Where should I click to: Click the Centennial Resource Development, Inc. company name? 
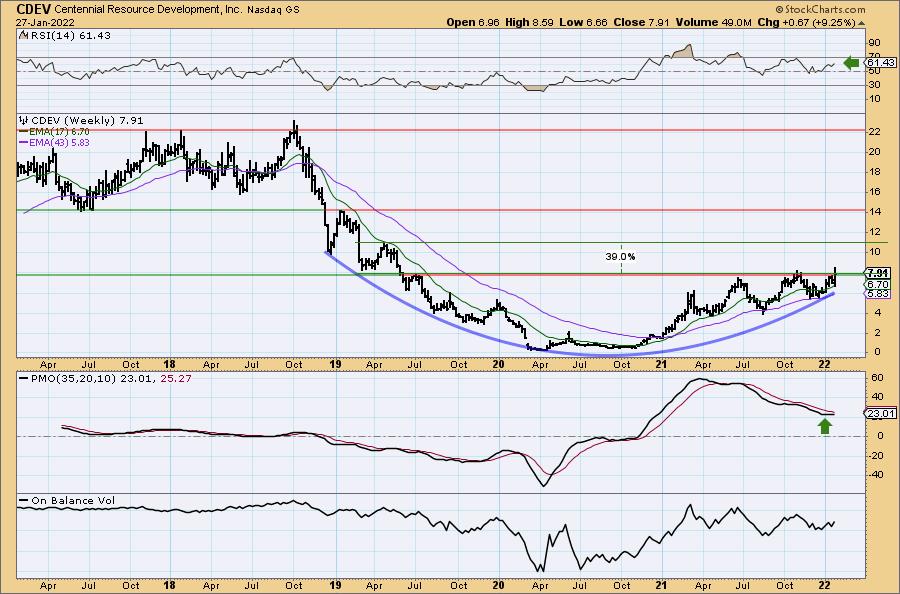[150, 10]
